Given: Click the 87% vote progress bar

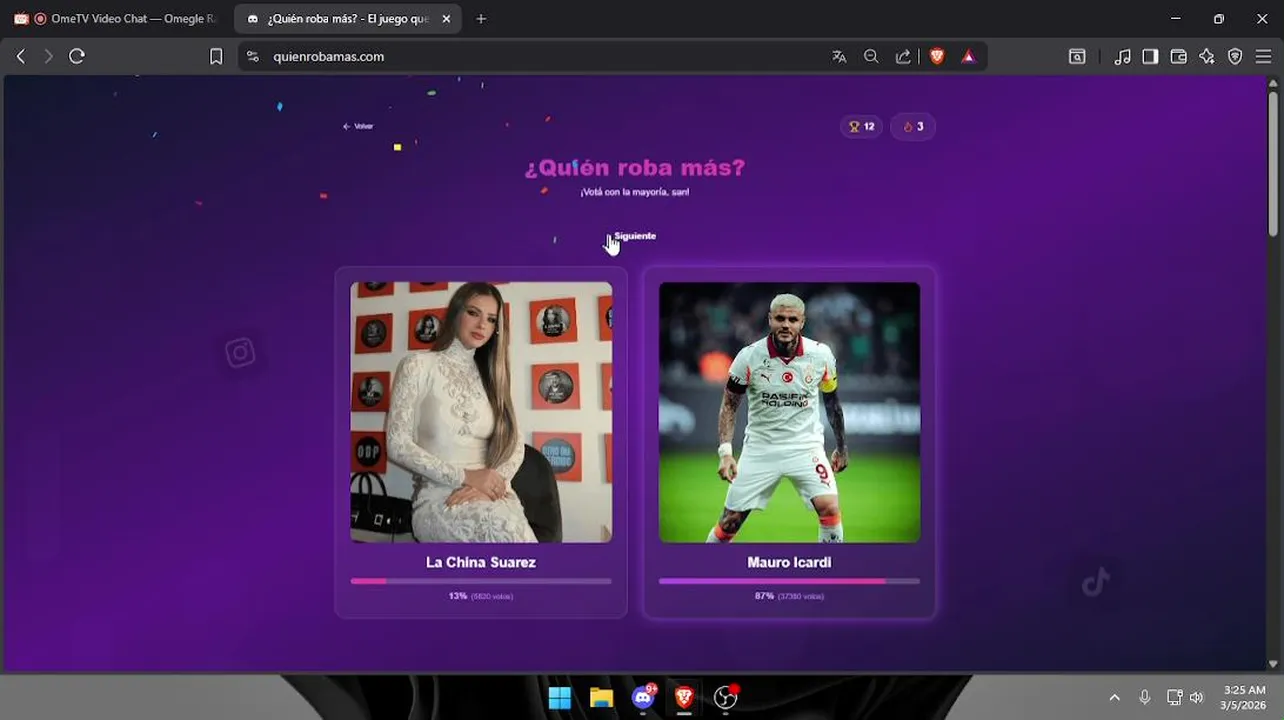Looking at the screenshot, I should [789, 581].
